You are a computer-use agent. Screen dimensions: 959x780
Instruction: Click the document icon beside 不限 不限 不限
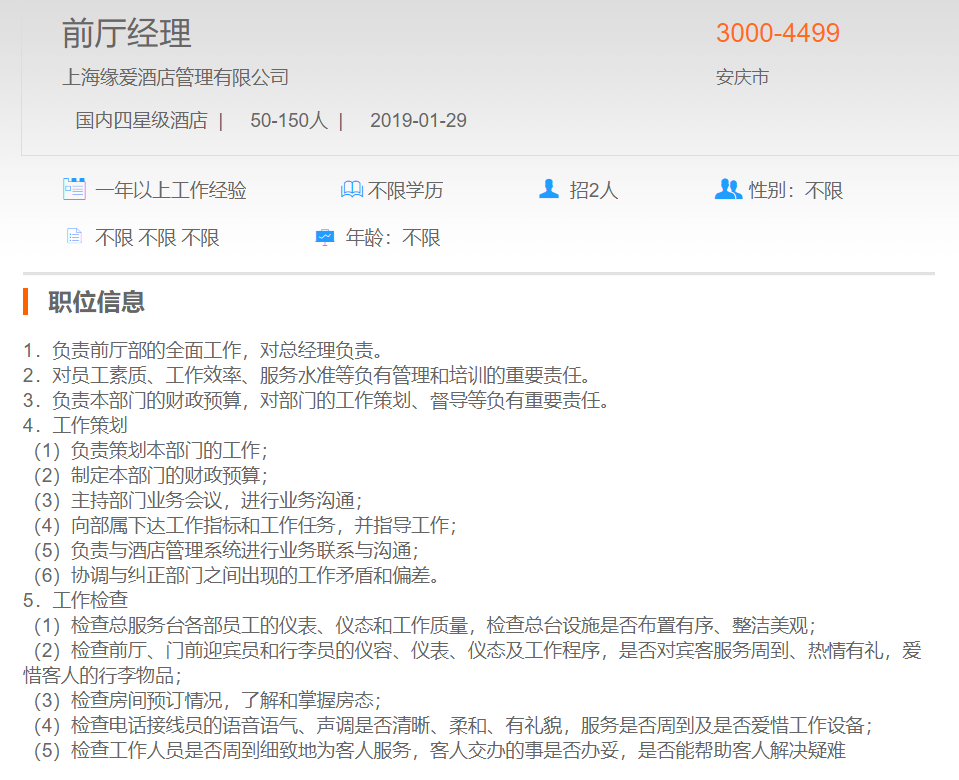(x=74, y=237)
